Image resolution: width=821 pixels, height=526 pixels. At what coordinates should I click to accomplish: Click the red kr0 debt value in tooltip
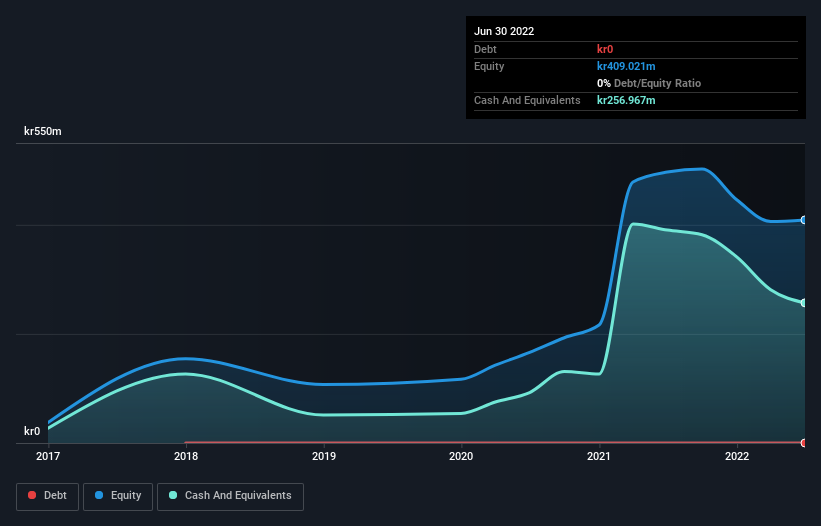[605, 49]
